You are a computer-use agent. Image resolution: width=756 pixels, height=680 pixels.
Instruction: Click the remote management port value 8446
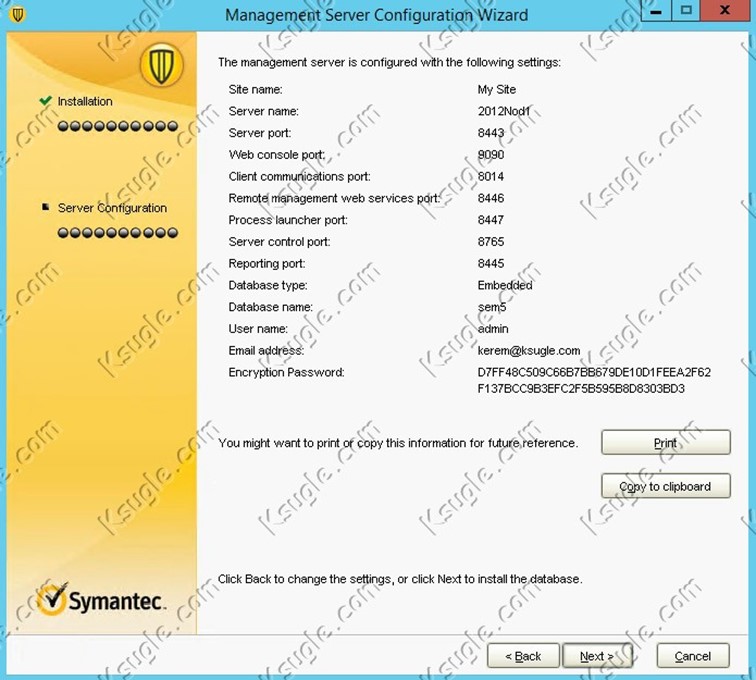pos(491,198)
